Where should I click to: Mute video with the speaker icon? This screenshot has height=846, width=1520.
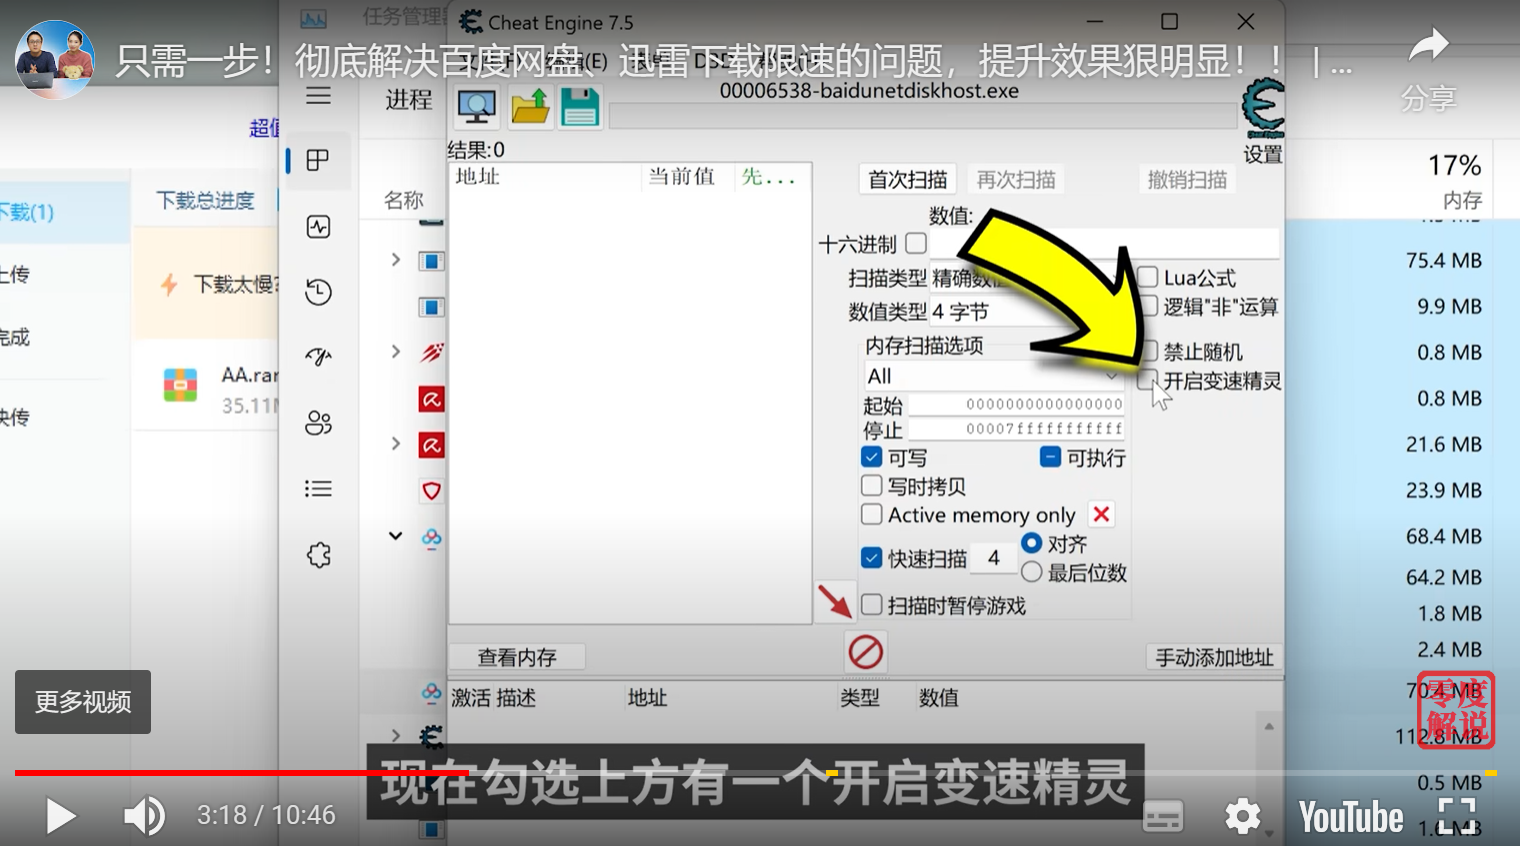click(144, 816)
